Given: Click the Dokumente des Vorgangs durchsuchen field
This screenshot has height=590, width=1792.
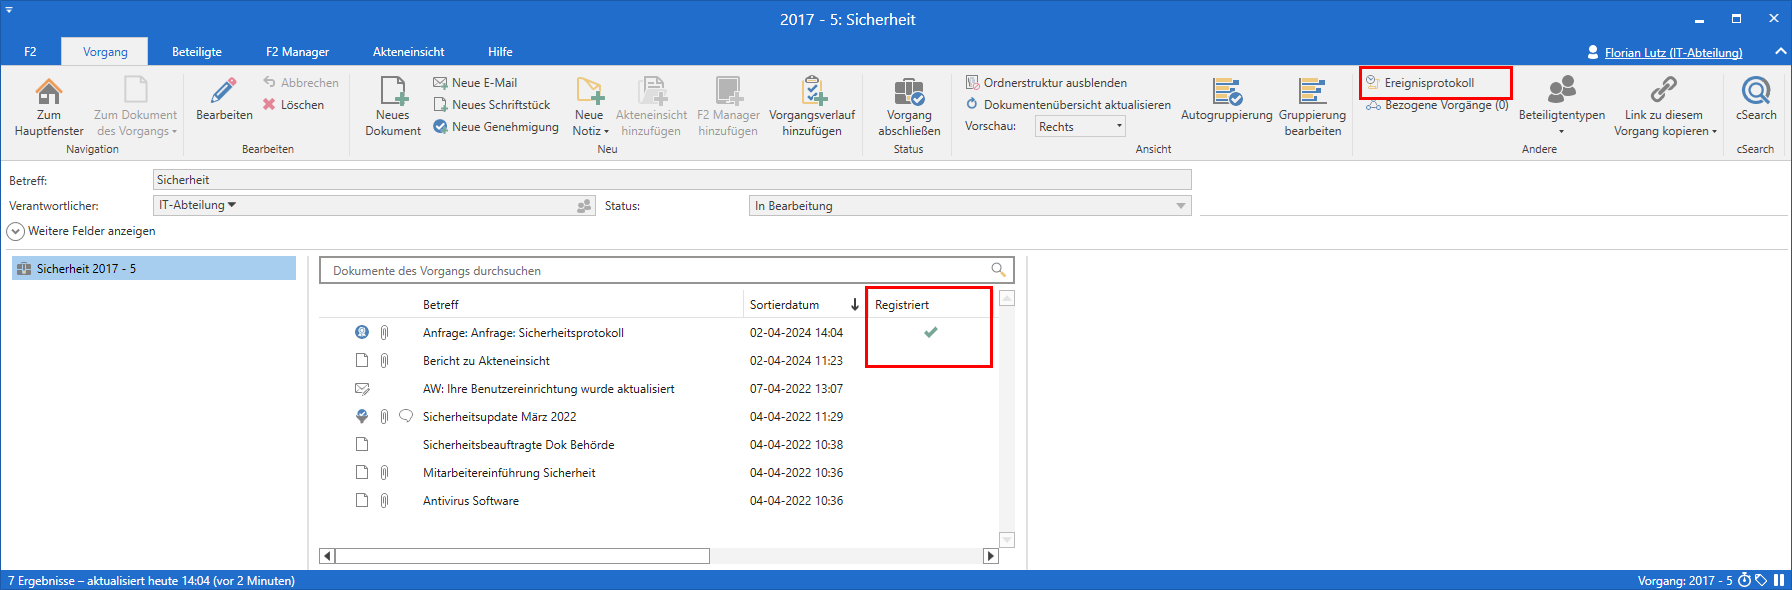Looking at the screenshot, I should 657,271.
